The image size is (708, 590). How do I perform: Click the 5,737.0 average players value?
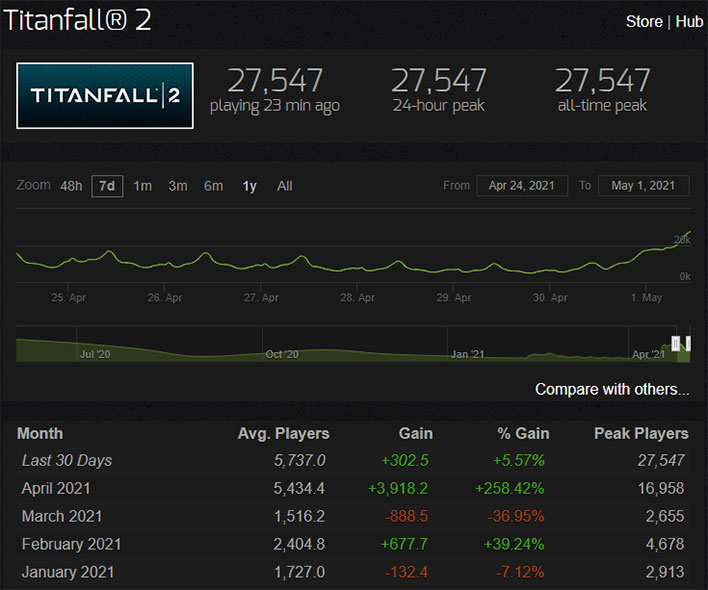point(299,460)
